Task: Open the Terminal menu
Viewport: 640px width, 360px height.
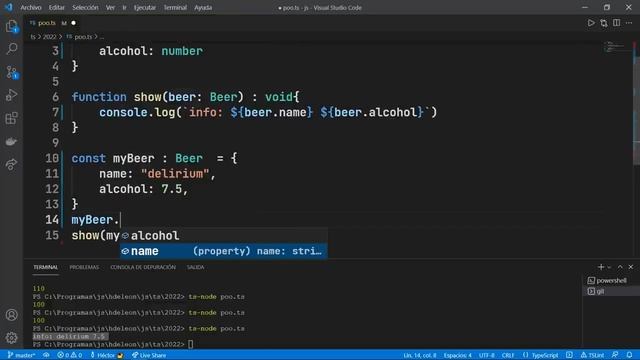Action: (x=175, y=7)
